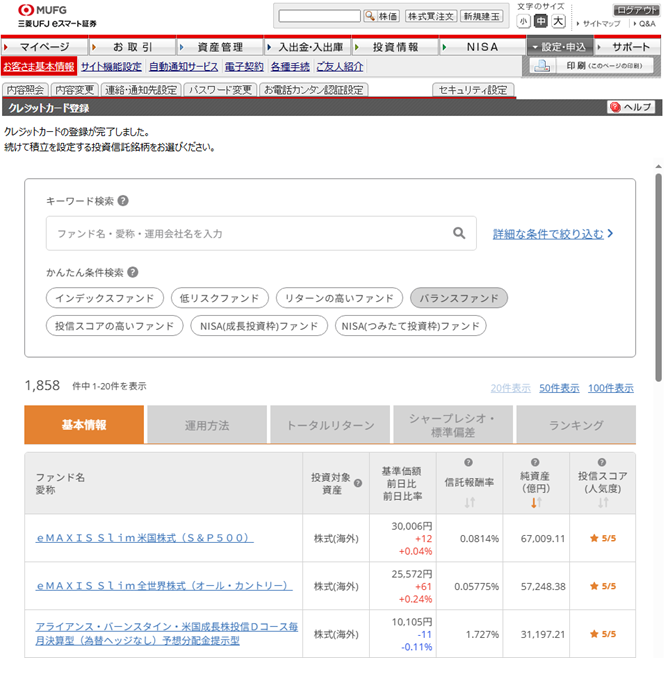
Task: Toggle NISA(つみたて投資枠)ファンド filter chip
Action: click(410, 326)
